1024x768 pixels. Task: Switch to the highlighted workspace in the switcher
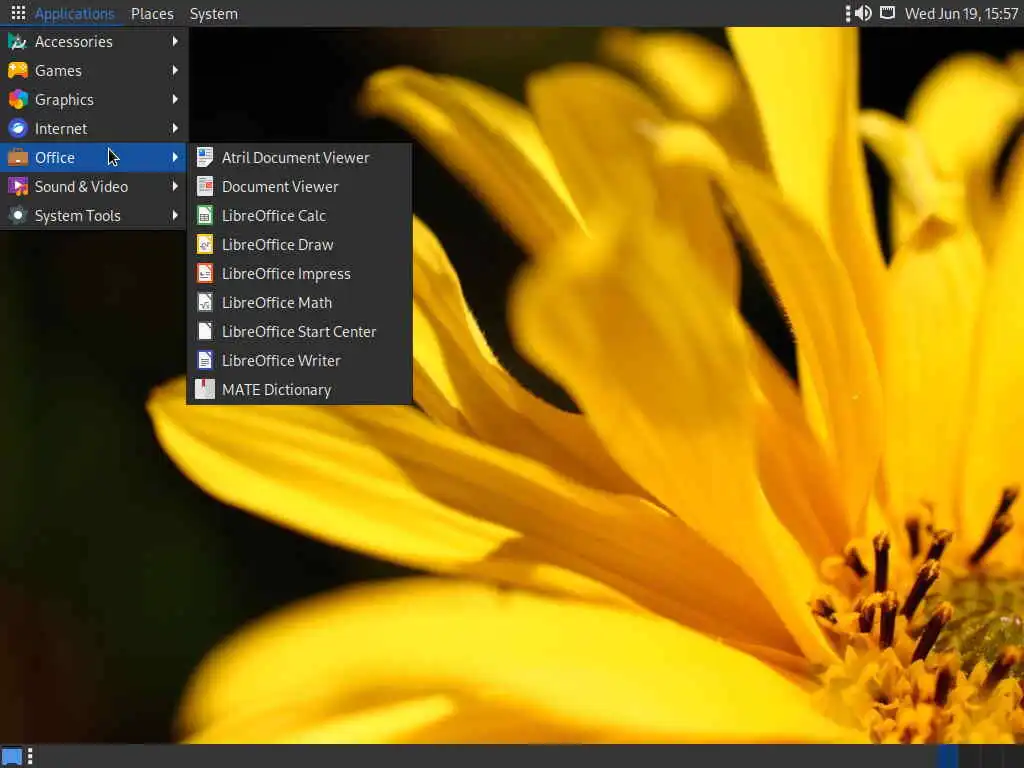coord(949,756)
